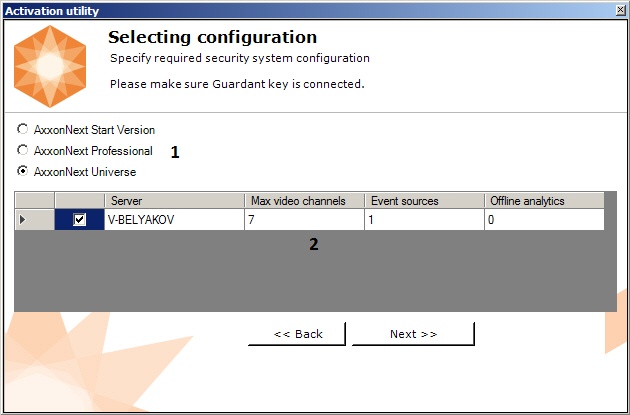Click the orange AxxonNext hexagon logo

pyautogui.click(x=50, y=66)
